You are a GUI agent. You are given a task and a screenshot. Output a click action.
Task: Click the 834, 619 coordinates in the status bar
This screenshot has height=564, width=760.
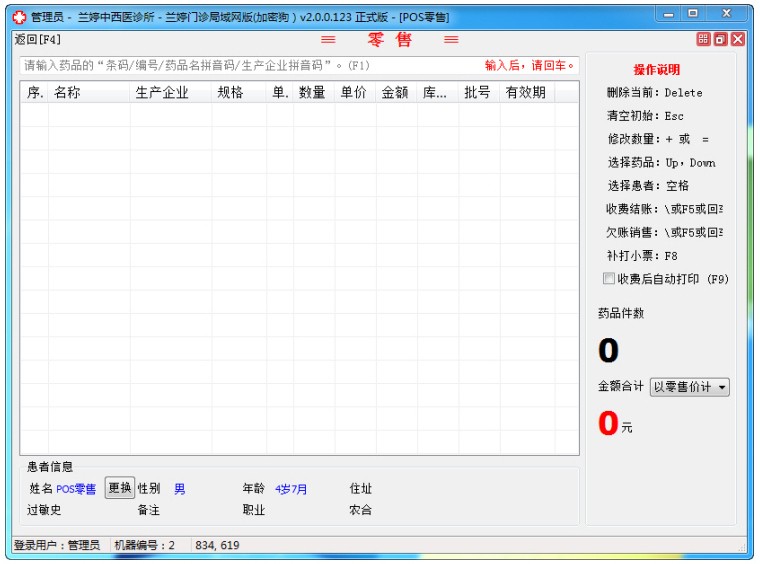tap(217, 545)
